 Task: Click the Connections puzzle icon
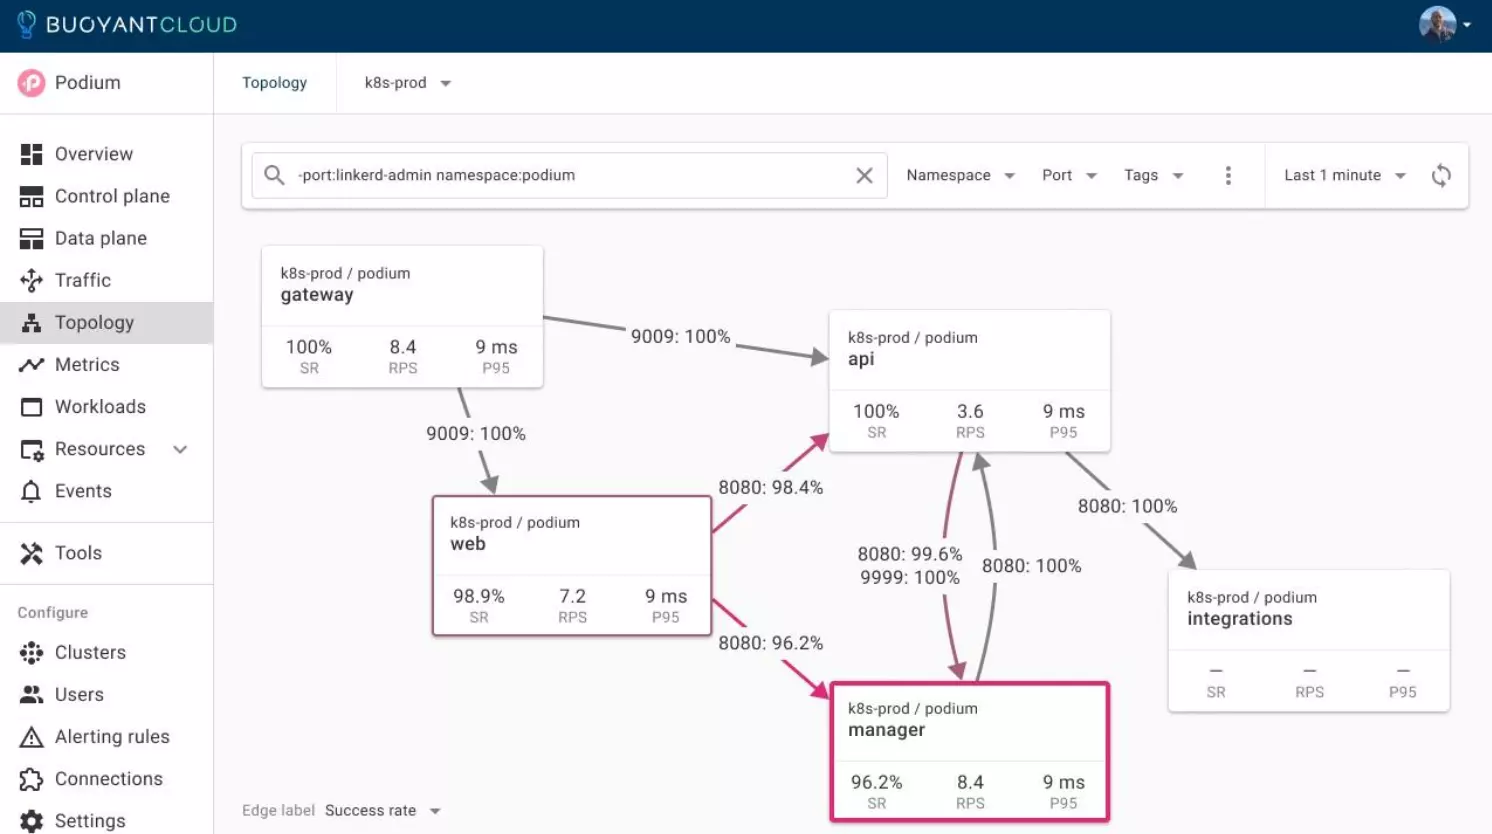tap(31, 779)
